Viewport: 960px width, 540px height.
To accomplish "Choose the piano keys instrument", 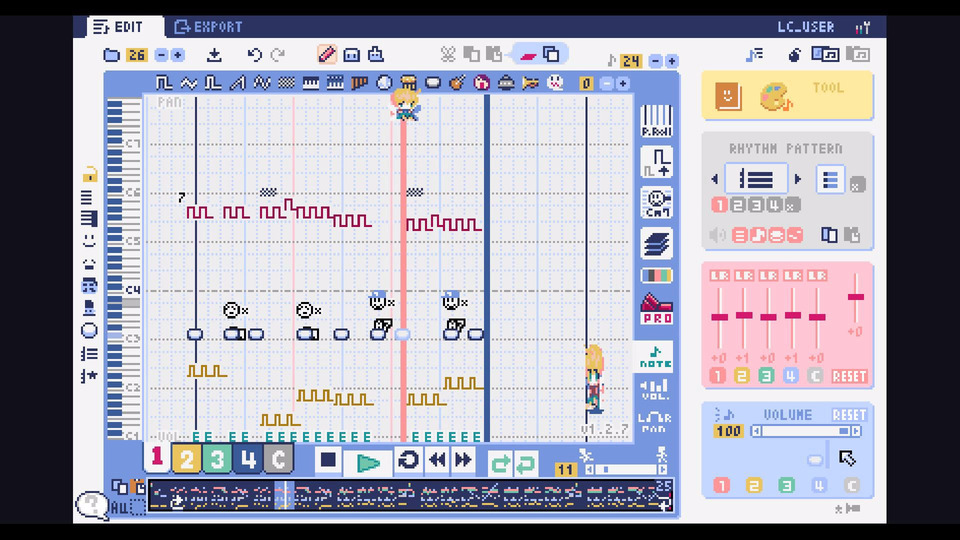I will (x=310, y=83).
